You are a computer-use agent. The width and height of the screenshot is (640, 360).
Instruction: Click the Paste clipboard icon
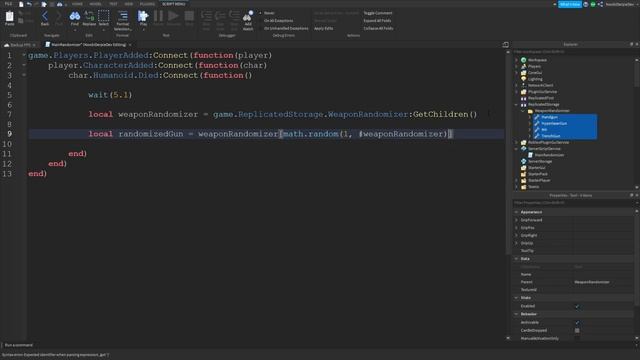click(x=9, y=18)
